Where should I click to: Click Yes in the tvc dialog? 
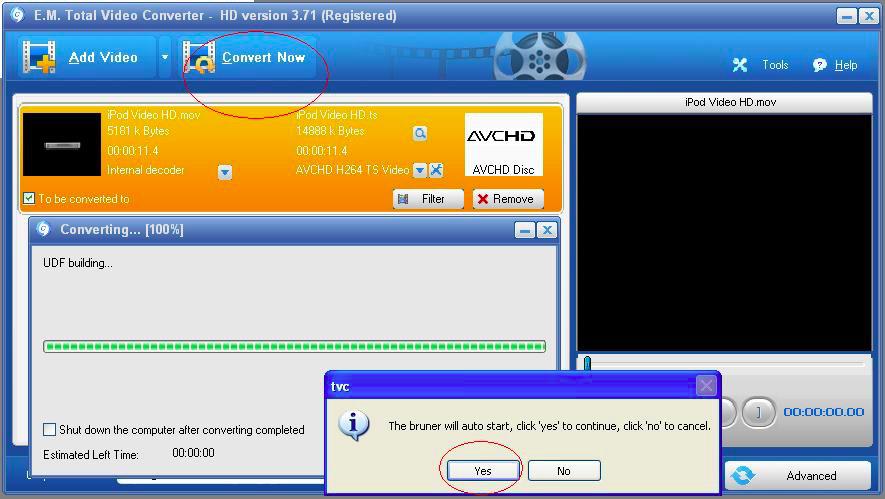(x=483, y=470)
